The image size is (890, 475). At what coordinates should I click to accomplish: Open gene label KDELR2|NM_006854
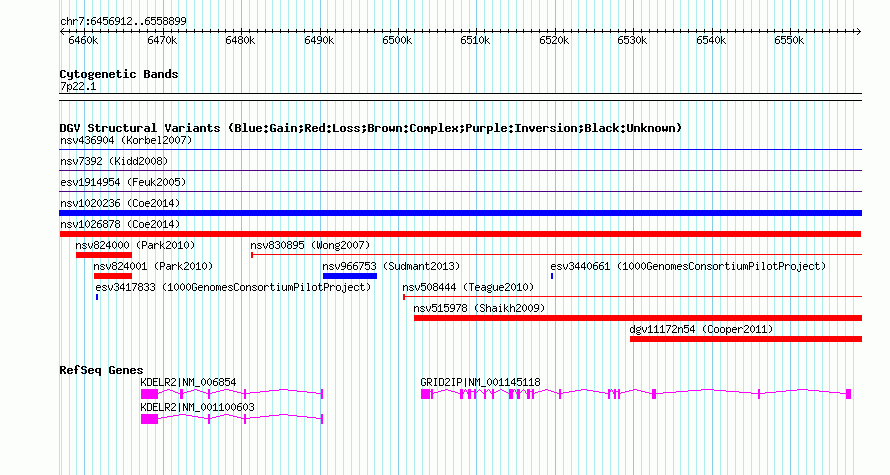click(188, 382)
